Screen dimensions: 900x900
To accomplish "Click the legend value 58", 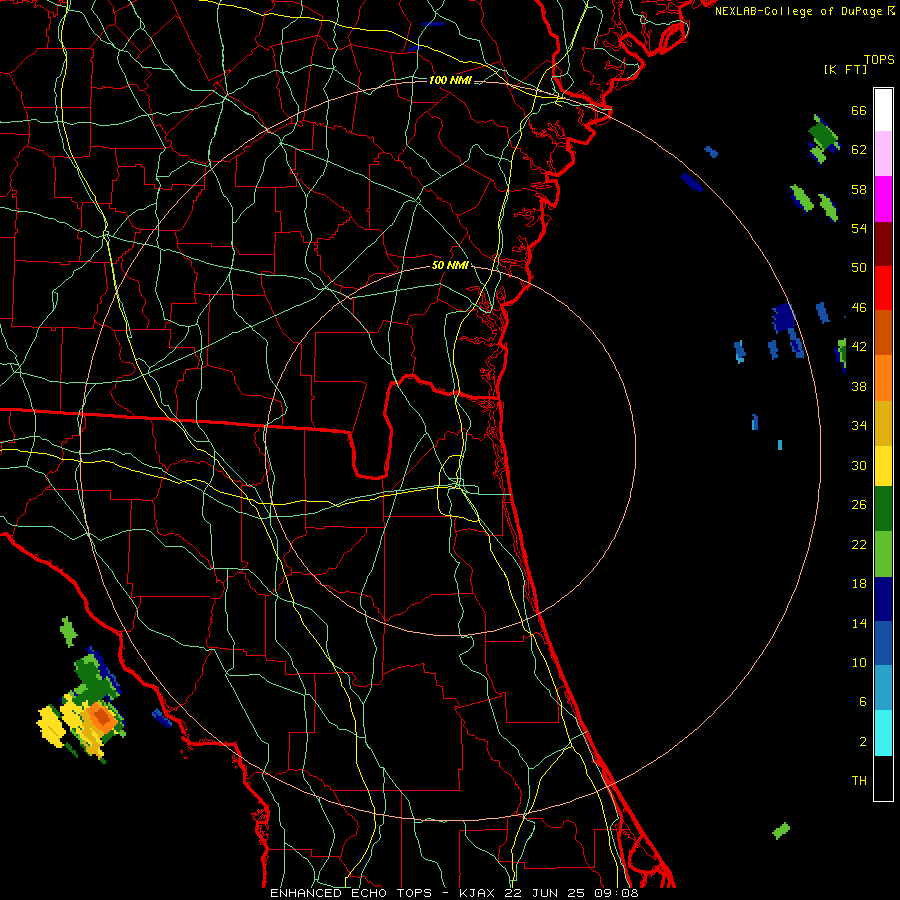I will [859, 189].
